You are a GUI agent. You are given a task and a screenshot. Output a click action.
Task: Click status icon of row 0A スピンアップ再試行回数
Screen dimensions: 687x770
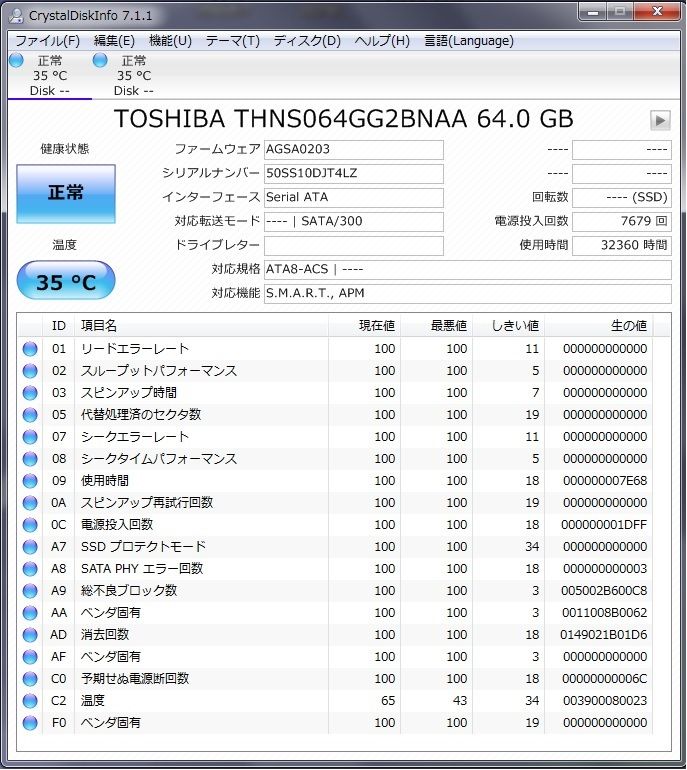[30, 503]
